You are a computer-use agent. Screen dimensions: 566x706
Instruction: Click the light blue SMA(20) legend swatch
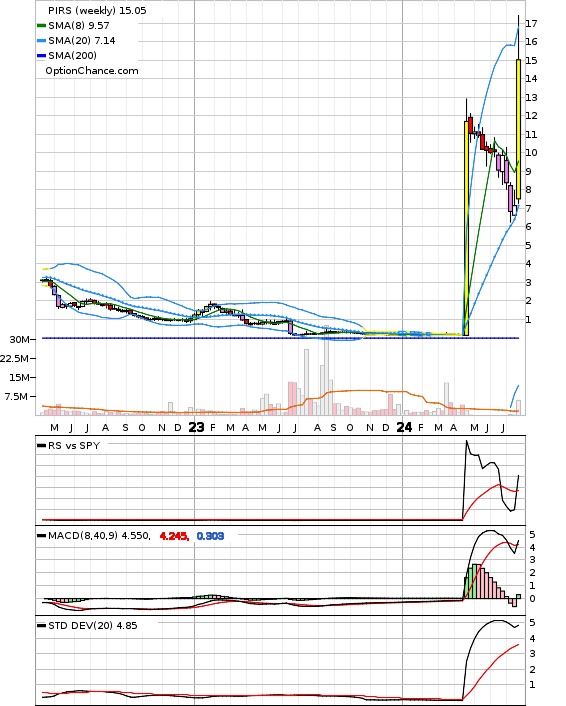(x=41, y=41)
